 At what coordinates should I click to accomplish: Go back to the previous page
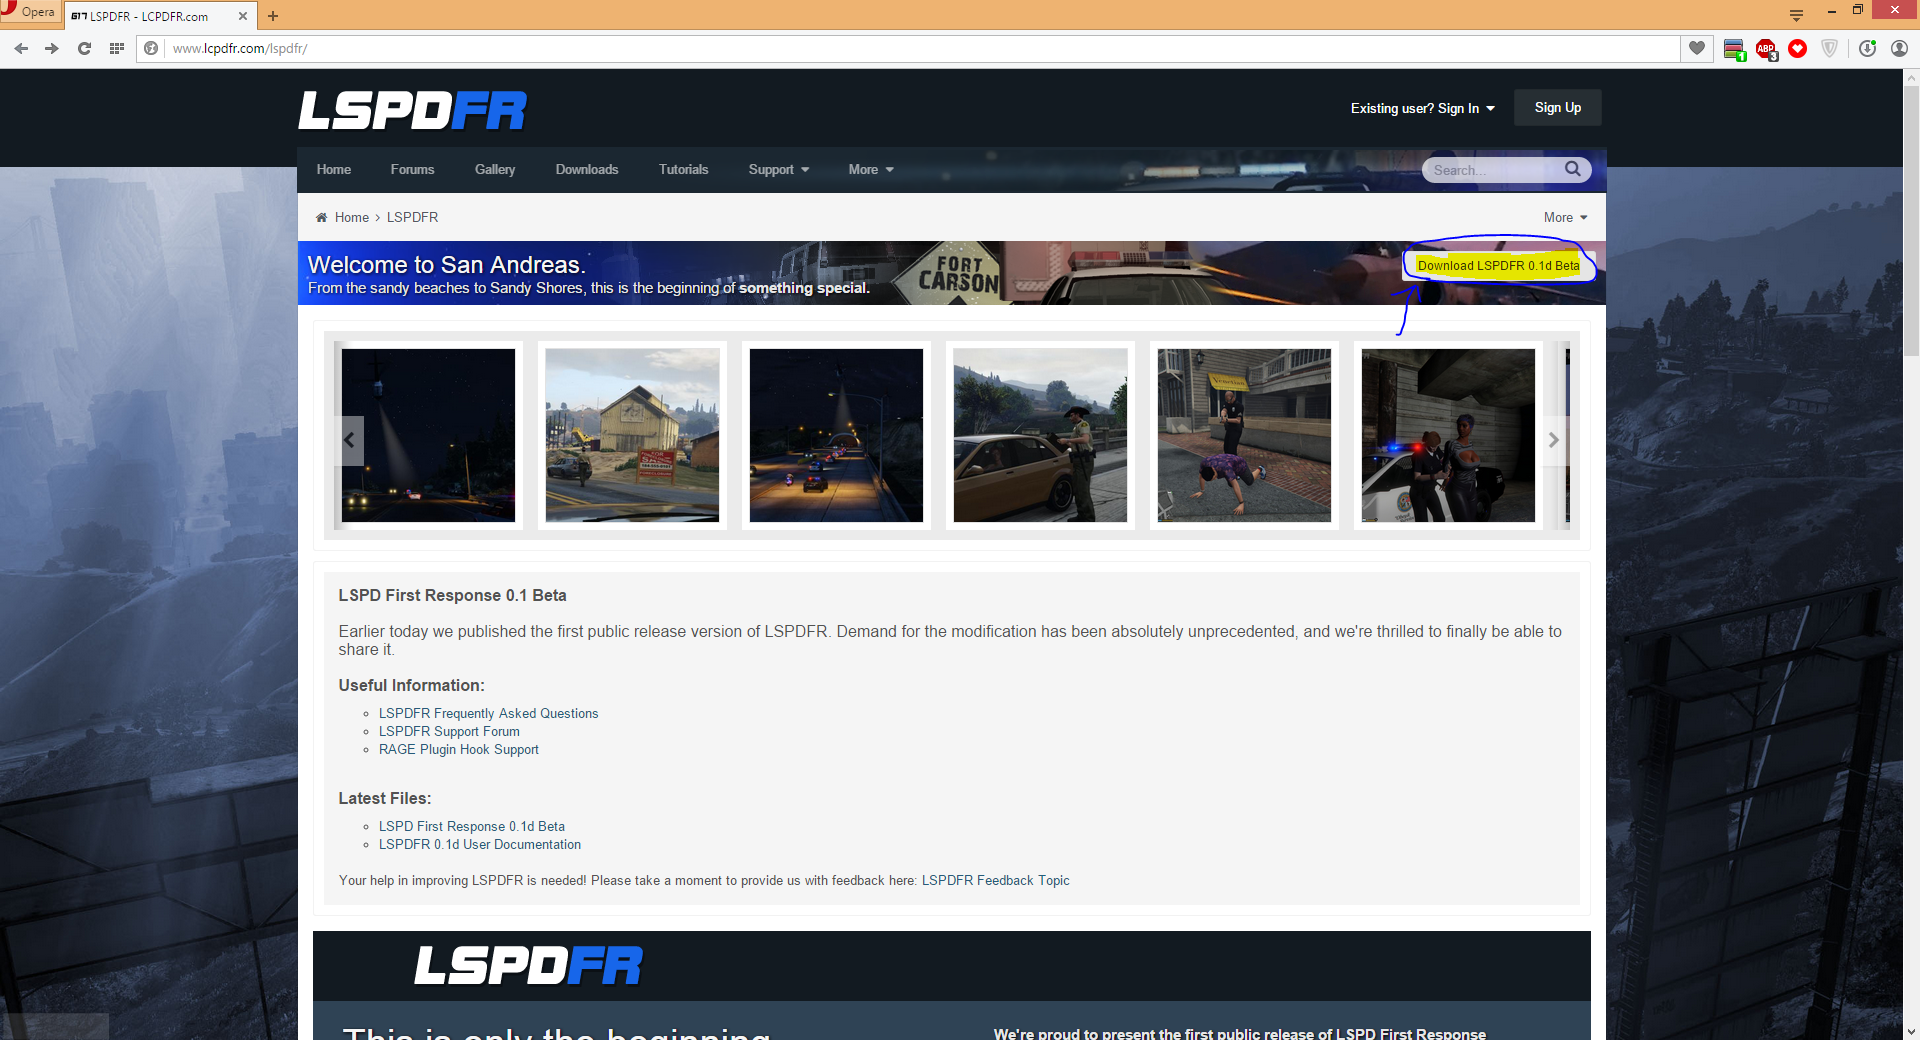pos(21,48)
